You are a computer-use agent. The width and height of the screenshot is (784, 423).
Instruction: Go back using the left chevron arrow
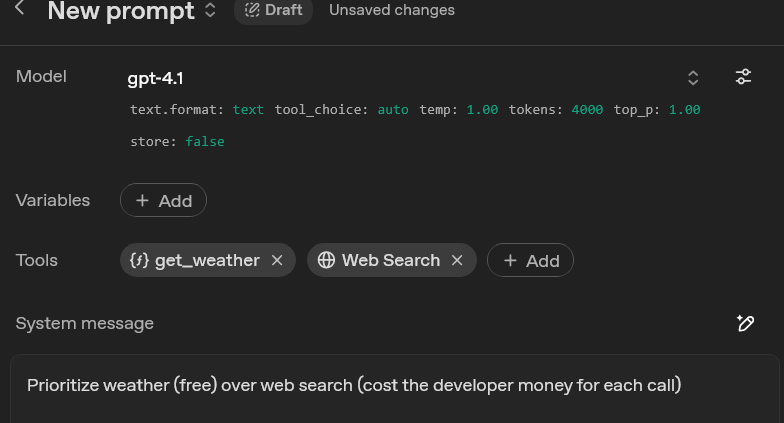click(x=20, y=8)
